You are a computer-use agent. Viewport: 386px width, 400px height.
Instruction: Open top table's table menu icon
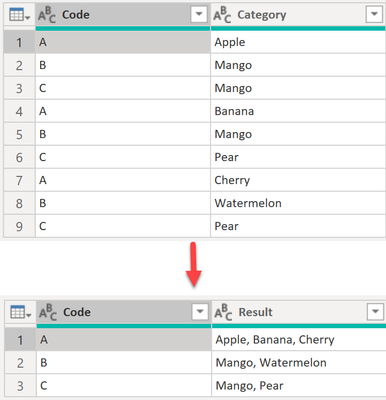click(x=19, y=15)
